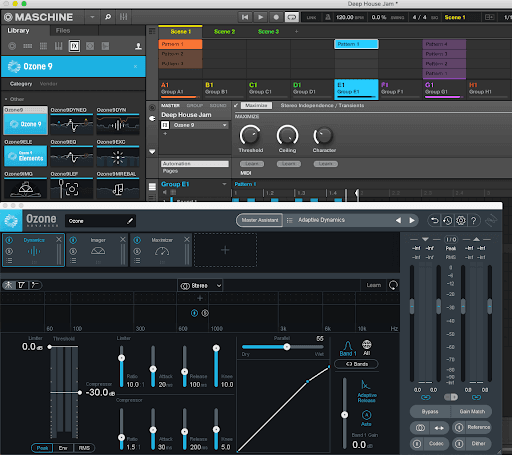The height and width of the screenshot is (455, 512).
Task: Enable Adaptive Release in Dynamics
Action: pyautogui.click(x=366, y=391)
